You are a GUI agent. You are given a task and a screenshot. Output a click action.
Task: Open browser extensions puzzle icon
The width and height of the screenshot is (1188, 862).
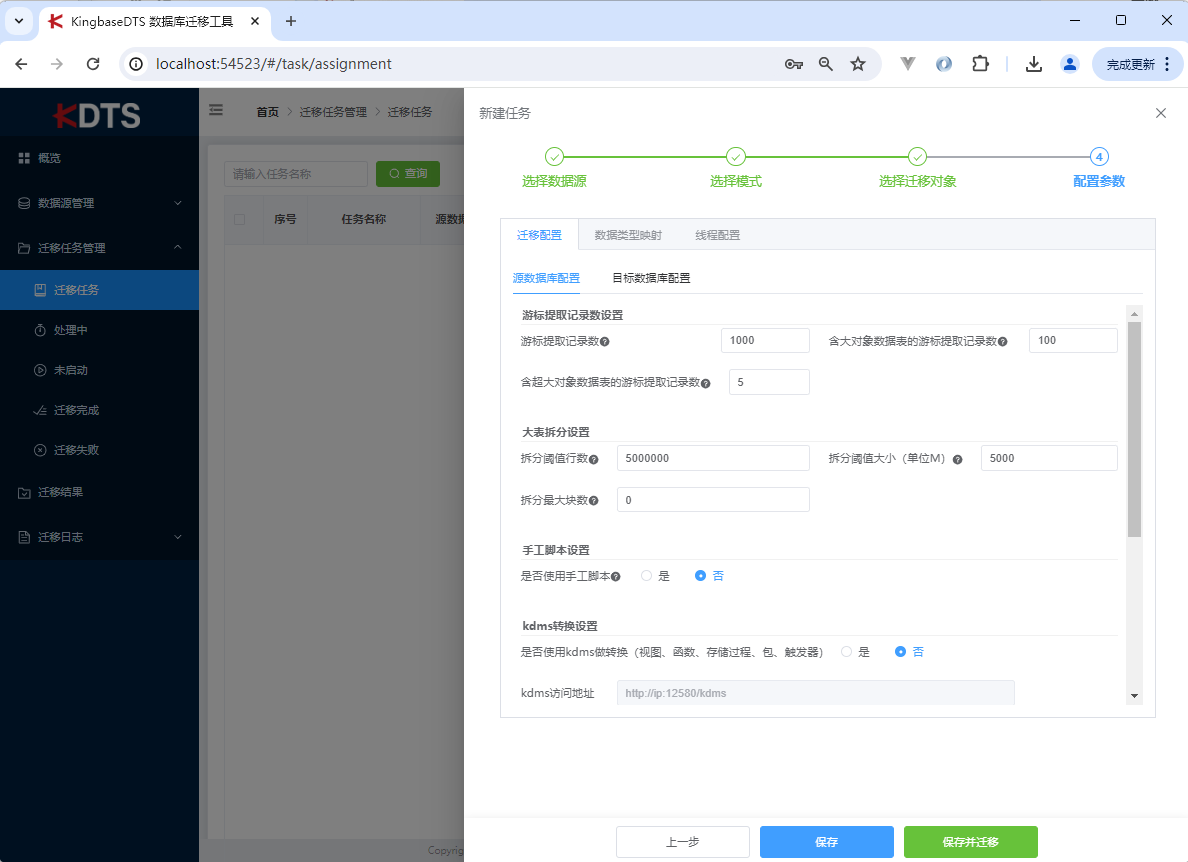click(980, 64)
